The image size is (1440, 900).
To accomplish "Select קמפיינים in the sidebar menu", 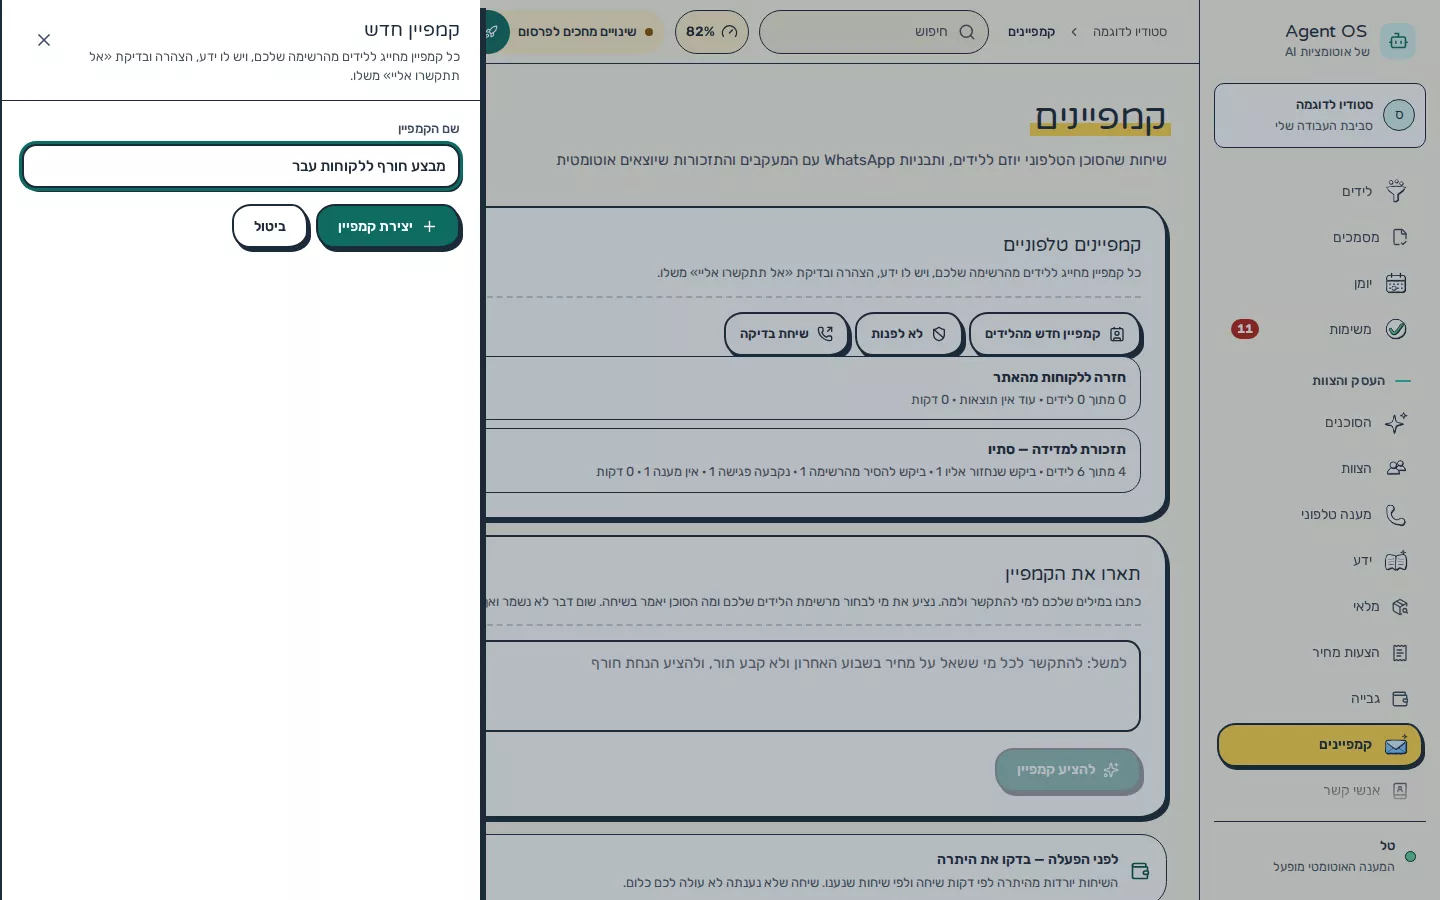I will coord(1320,745).
